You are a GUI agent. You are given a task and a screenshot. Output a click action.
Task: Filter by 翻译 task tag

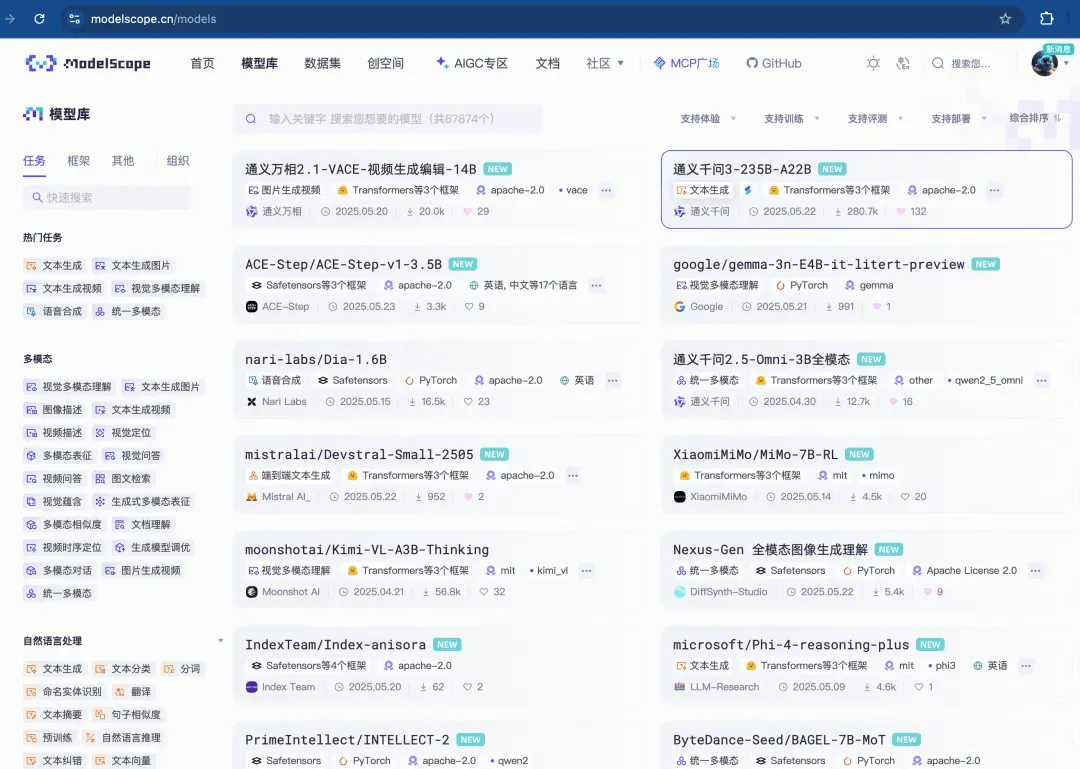[132, 691]
